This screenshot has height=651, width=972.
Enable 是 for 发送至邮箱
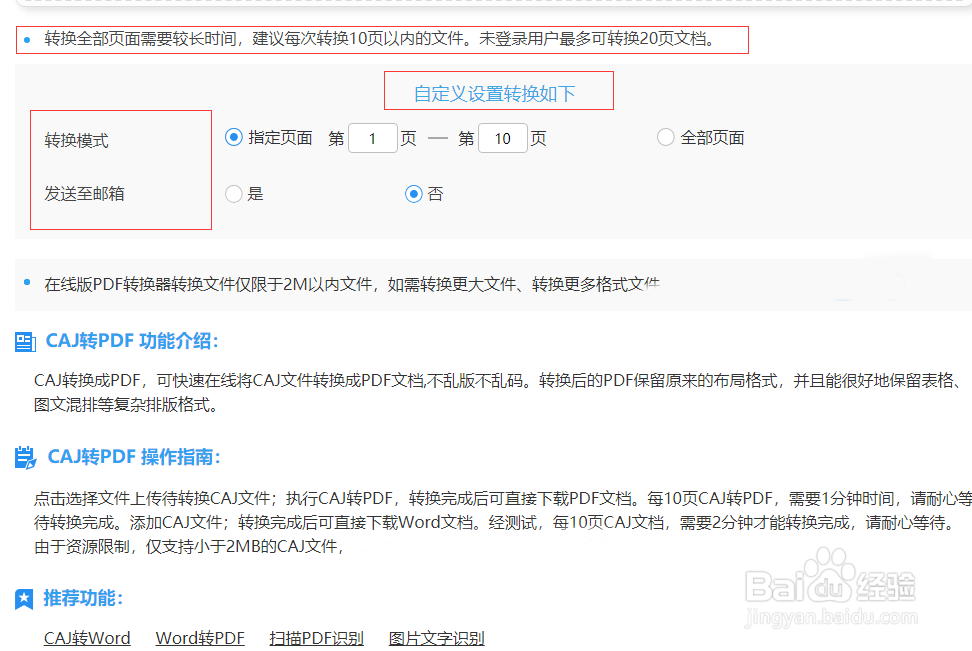231,193
